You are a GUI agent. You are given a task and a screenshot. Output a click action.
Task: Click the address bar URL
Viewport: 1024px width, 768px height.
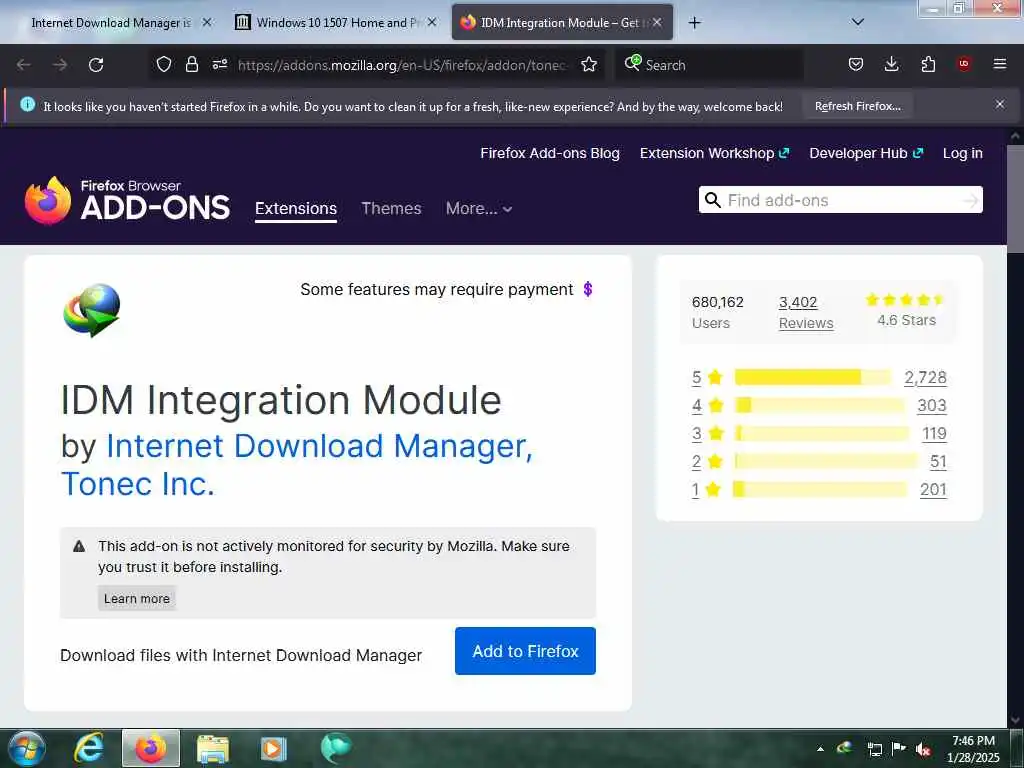tap(402, 65)
